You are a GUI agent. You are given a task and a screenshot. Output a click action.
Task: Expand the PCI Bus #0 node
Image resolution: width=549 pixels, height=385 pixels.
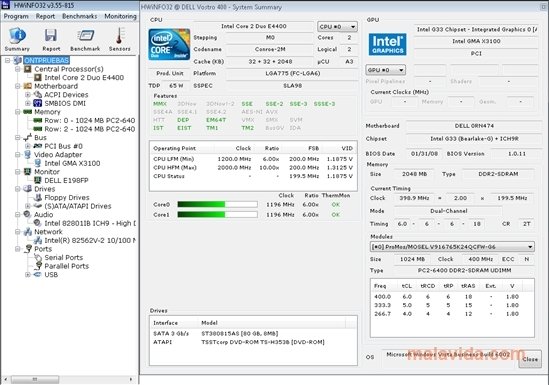click(x=28, y=146)
